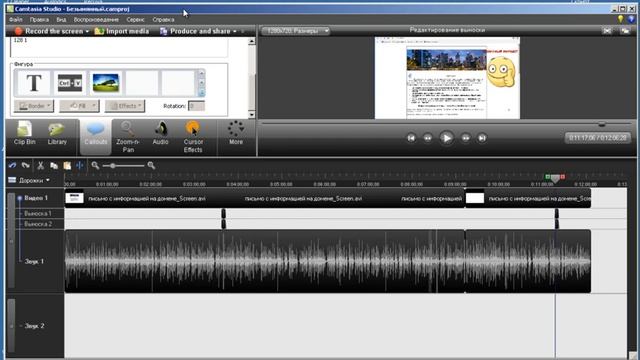
Task: Click the callout text box
Action: 119,47
